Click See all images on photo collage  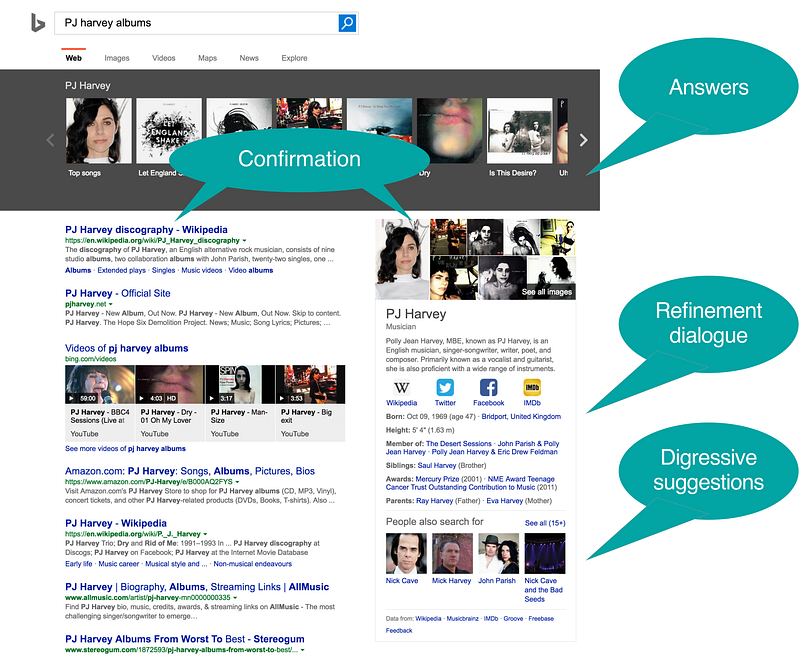point(547,292)
